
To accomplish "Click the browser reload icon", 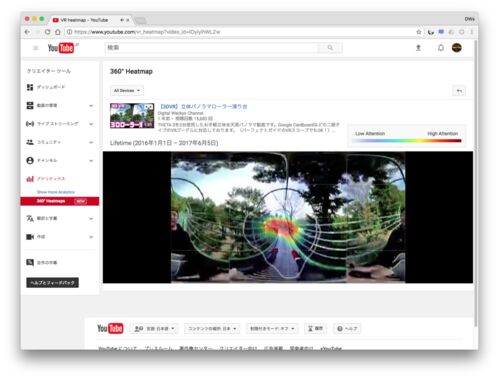I will pos(47,32).
